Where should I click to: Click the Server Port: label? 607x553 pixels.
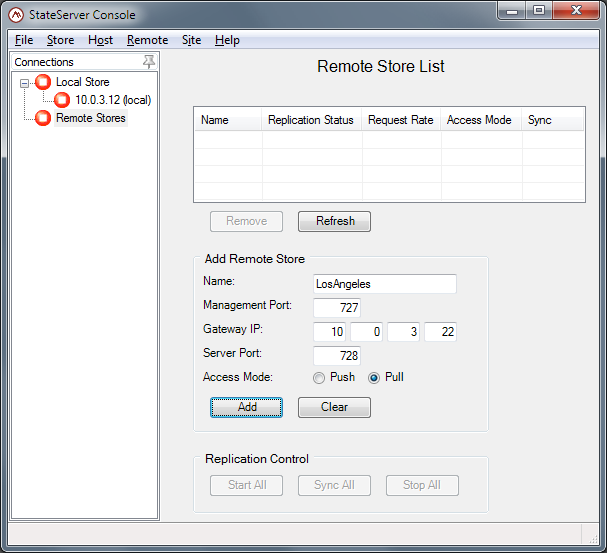232,353
